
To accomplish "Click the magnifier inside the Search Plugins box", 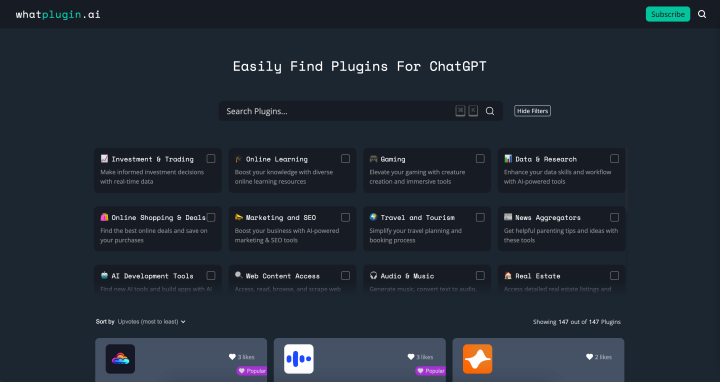I will (x=490, y=111).
